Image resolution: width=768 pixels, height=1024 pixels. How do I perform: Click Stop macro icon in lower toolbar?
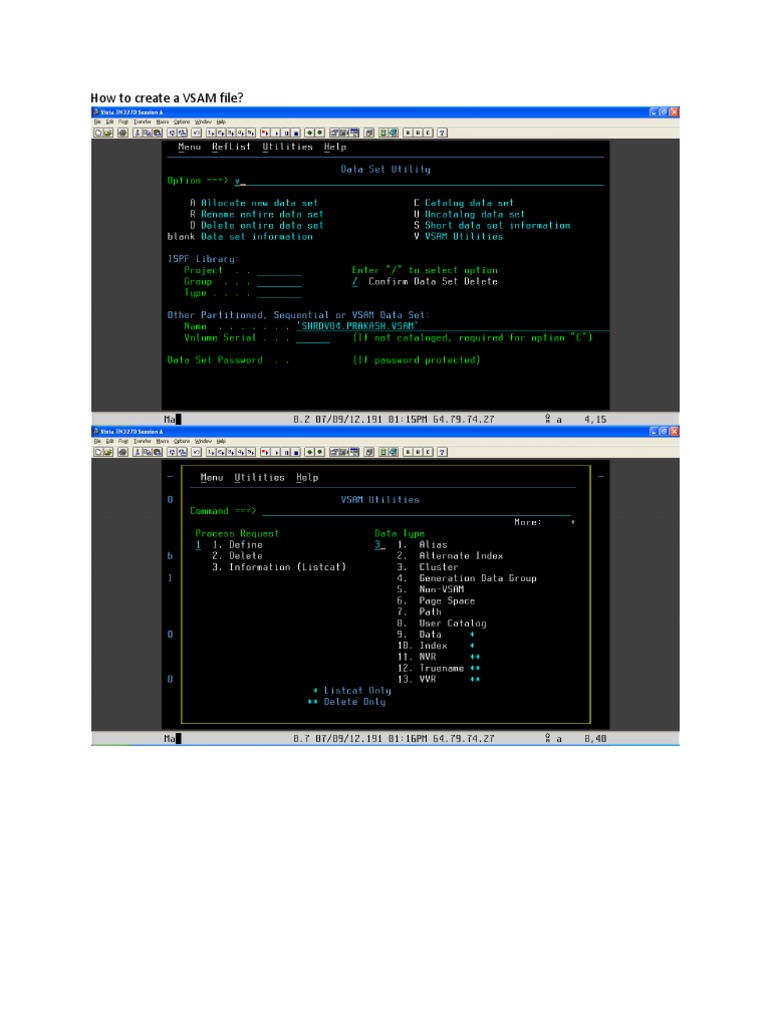[x=296, y=452]
